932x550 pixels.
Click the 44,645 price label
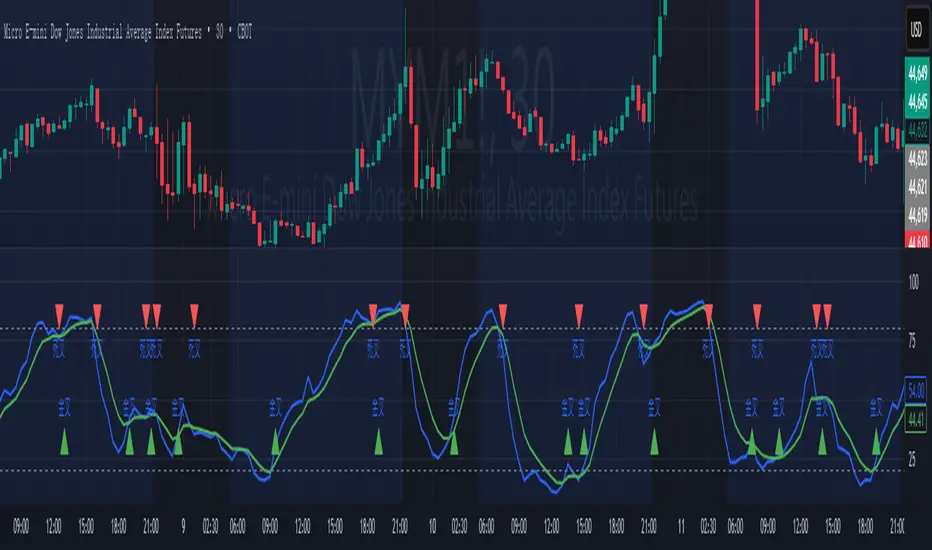point(918,102)
